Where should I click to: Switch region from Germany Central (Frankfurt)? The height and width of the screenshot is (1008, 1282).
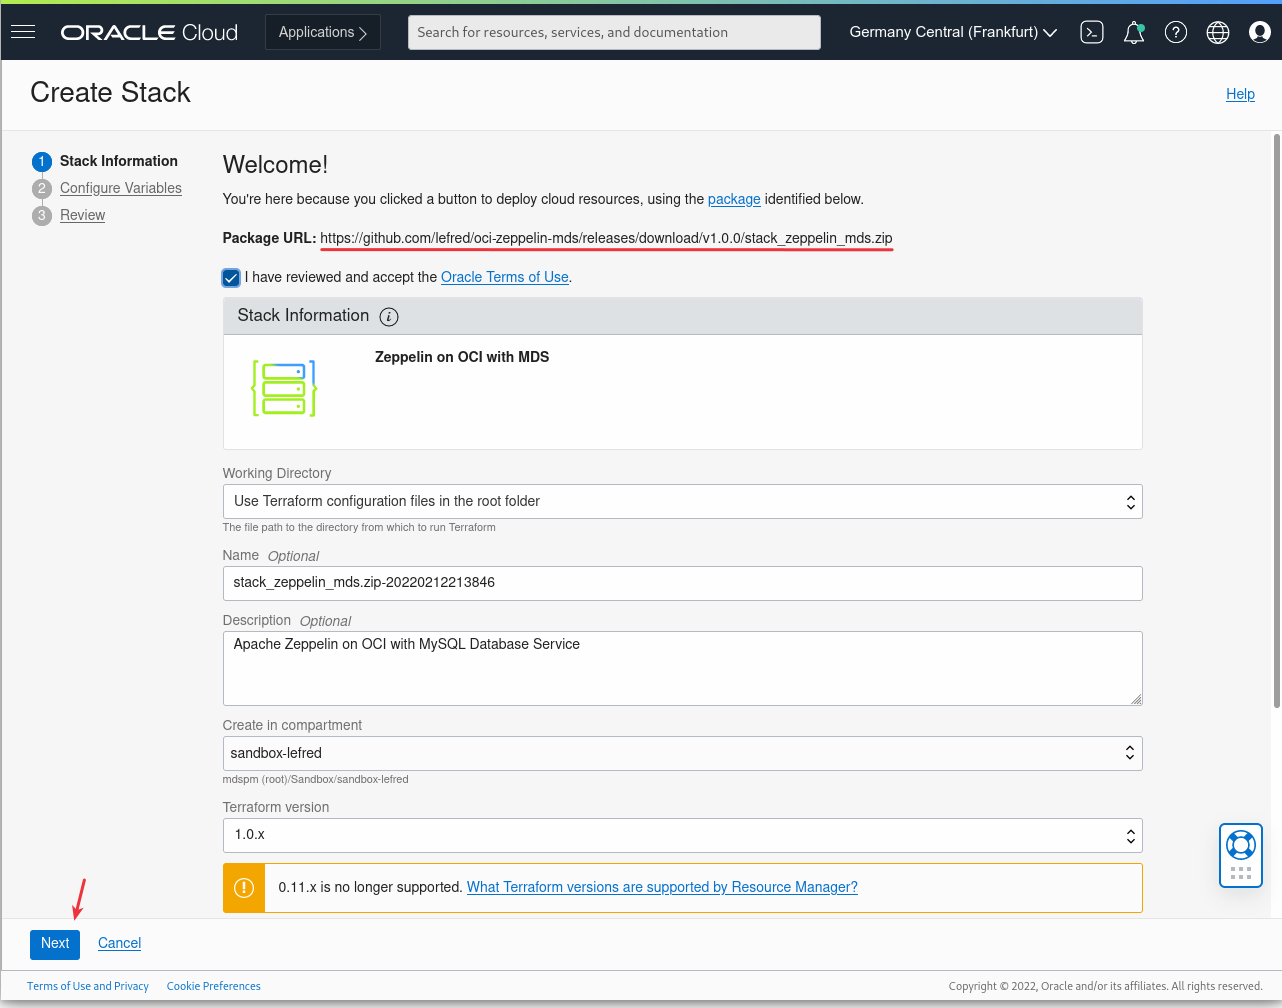[x=953, y=32]
